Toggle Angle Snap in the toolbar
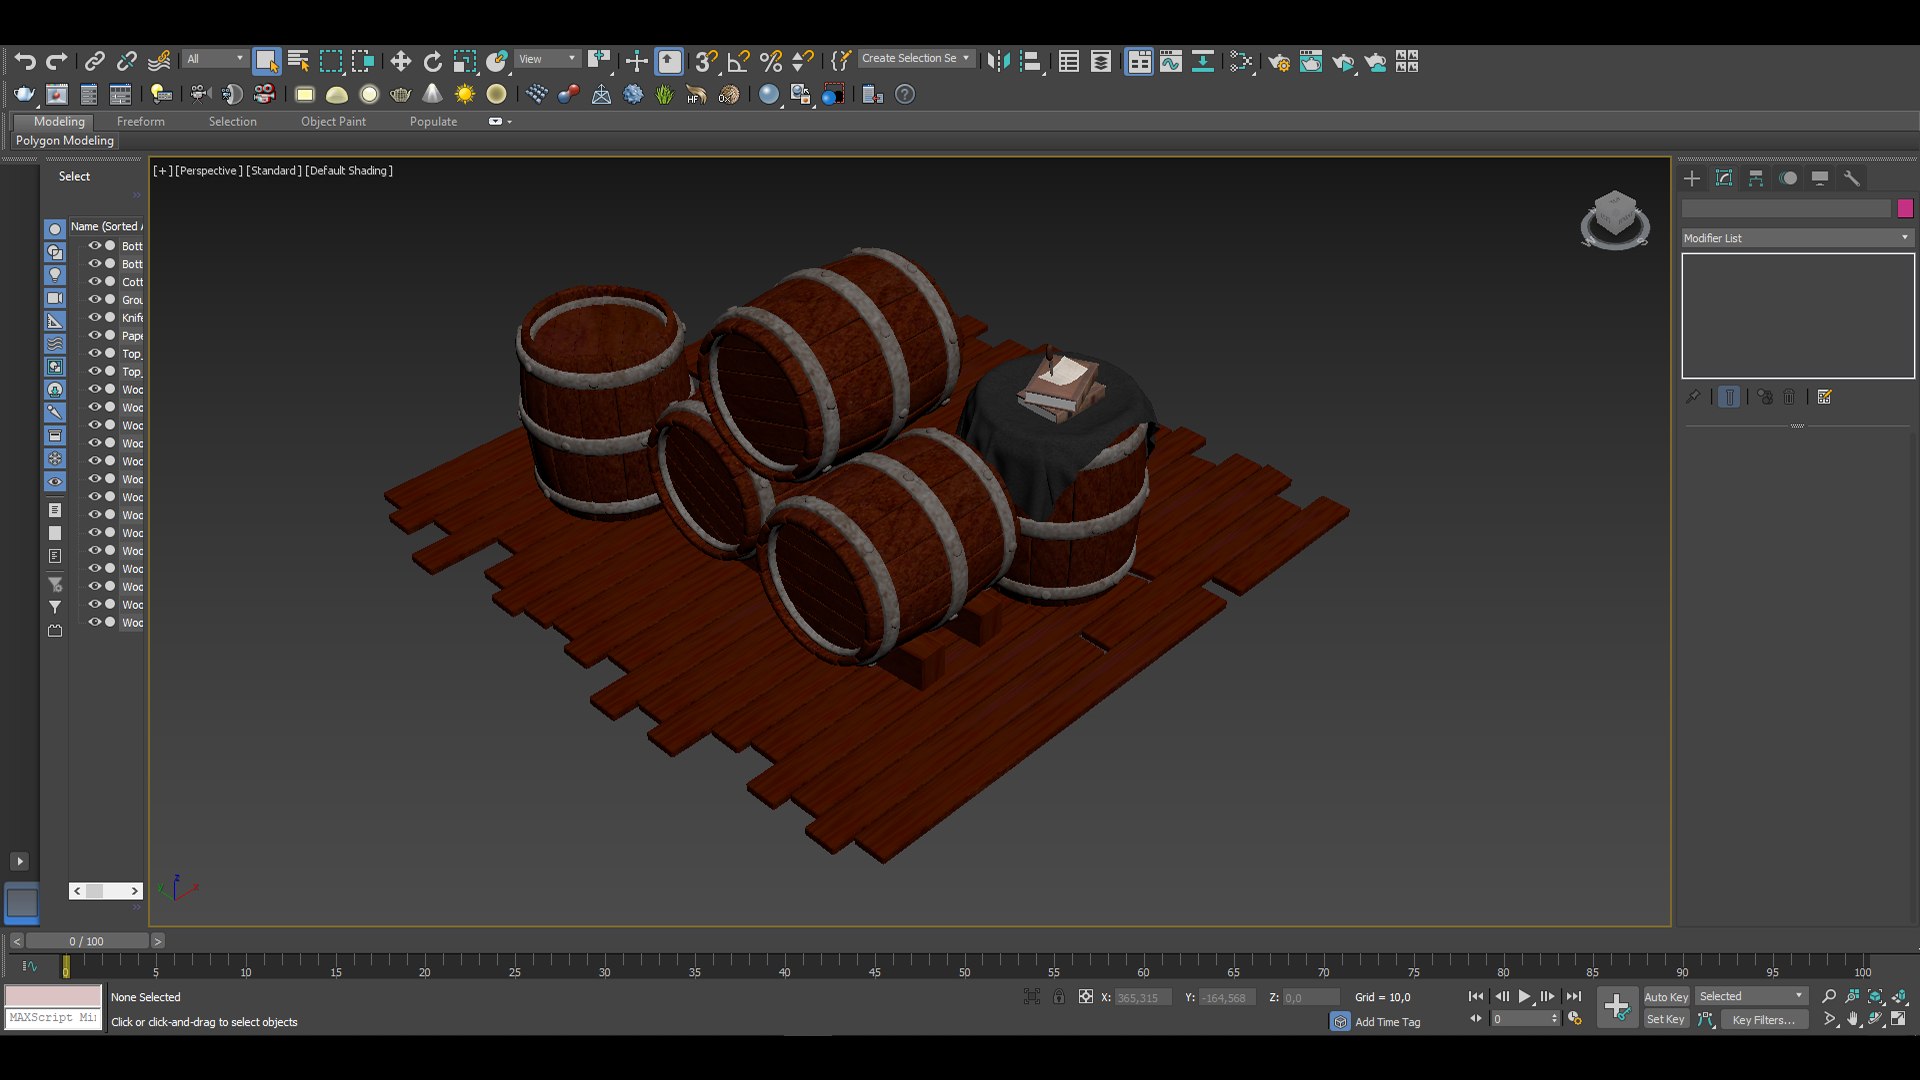The width and height of the screenshot is (1920, 1080). tap(738, 61)
